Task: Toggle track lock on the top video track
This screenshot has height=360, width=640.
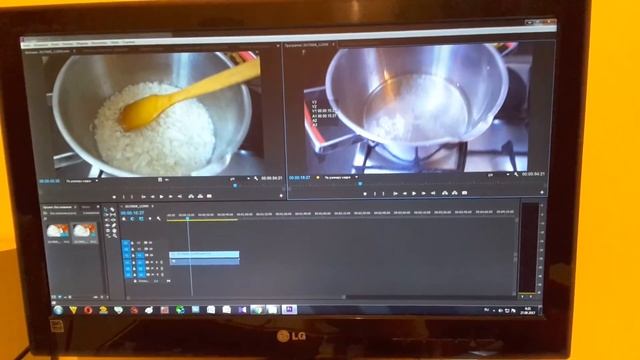Action: 133,243
